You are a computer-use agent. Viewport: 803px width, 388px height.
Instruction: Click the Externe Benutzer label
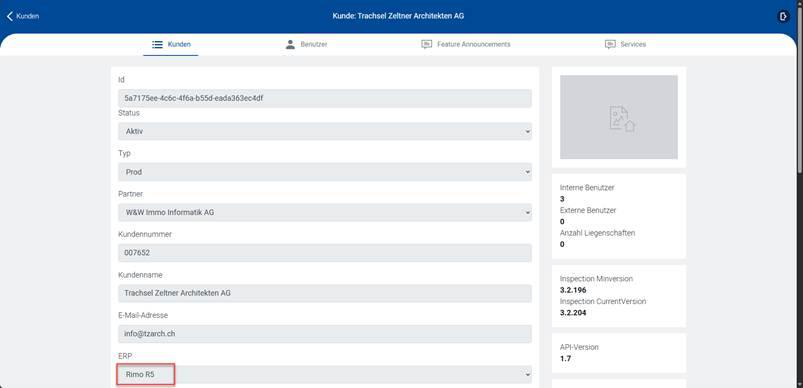[x=588, y=210]
